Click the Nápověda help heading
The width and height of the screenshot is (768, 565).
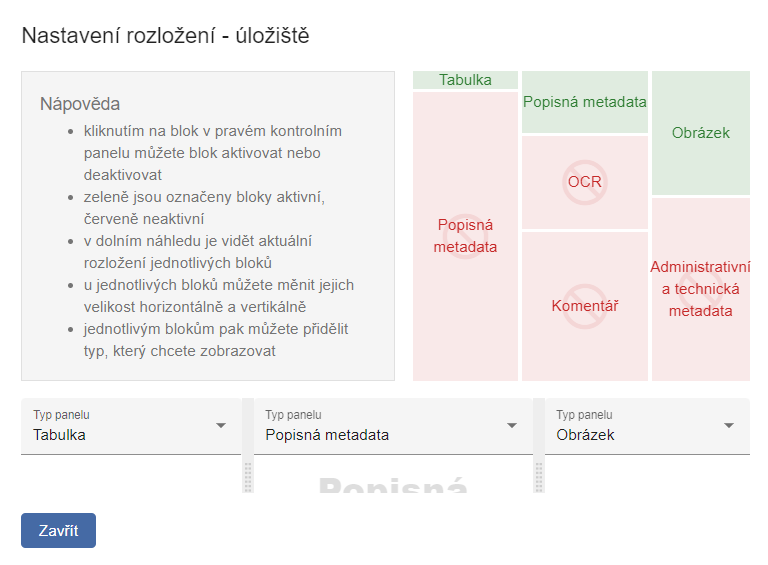[80, 104]
